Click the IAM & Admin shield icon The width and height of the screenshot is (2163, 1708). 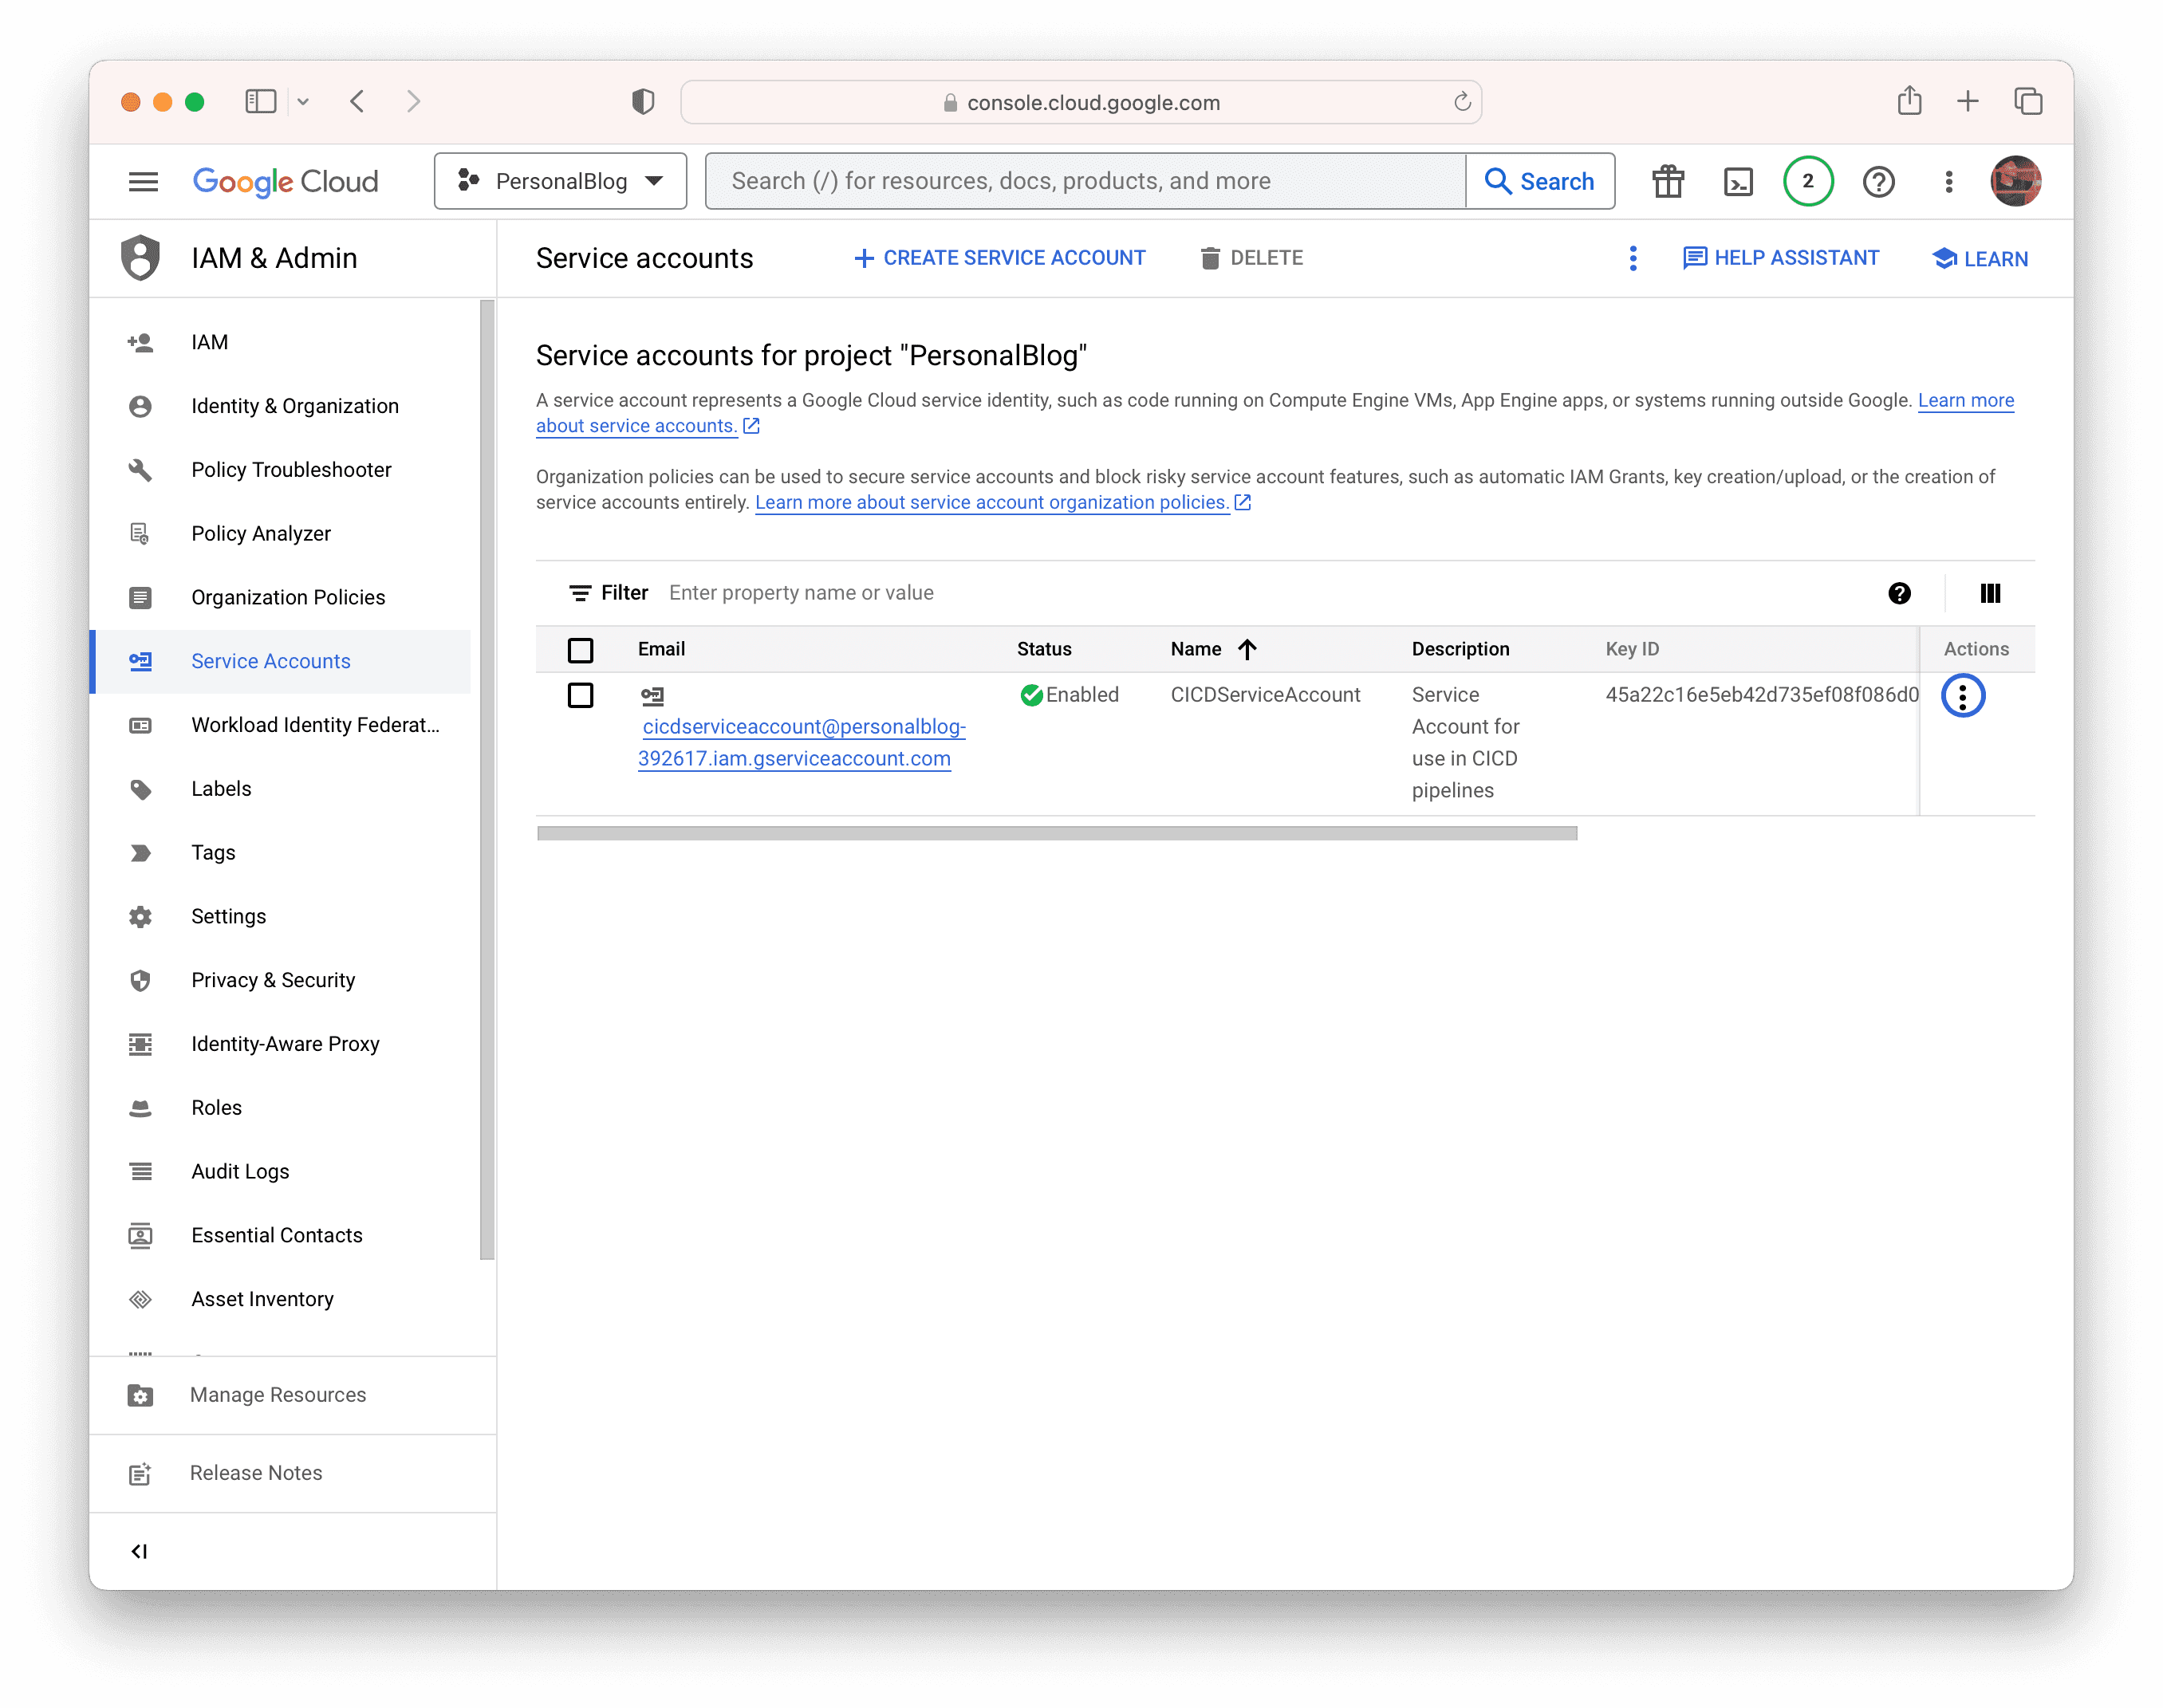(x=141, y=257)
